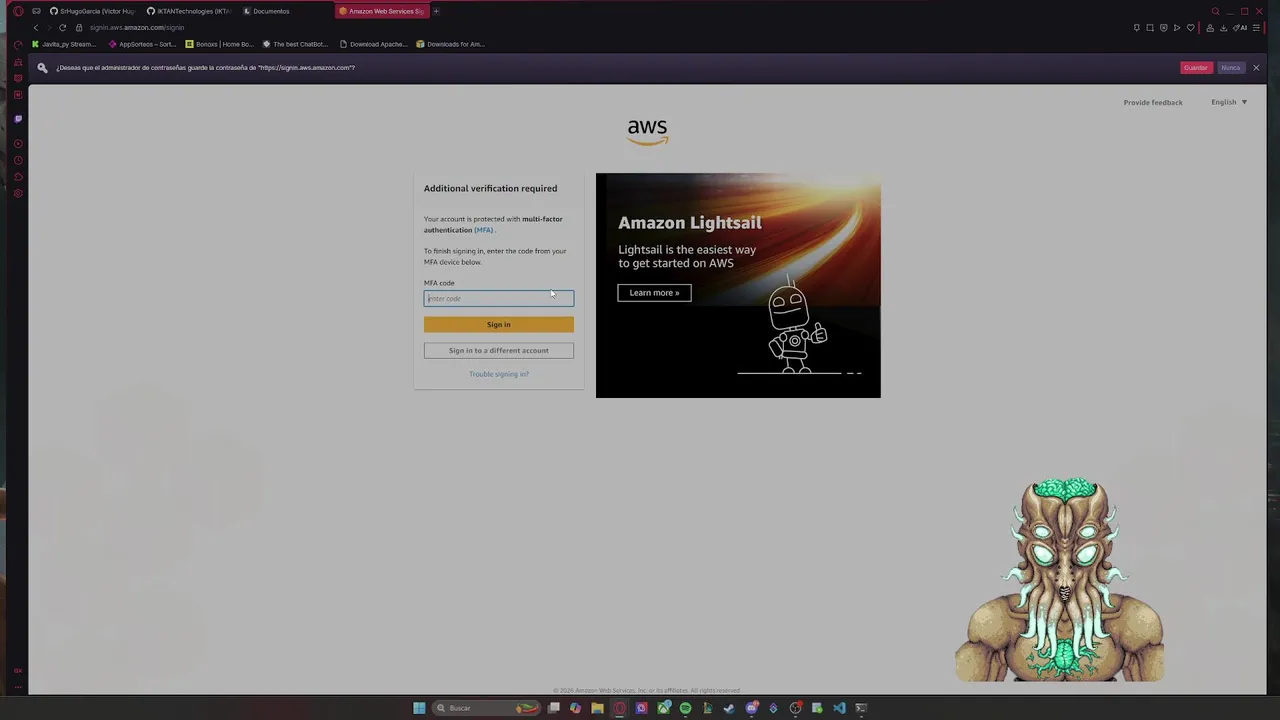Open Task View from the taskbar
1280x720 pixels.
click(x=553, y=708)
